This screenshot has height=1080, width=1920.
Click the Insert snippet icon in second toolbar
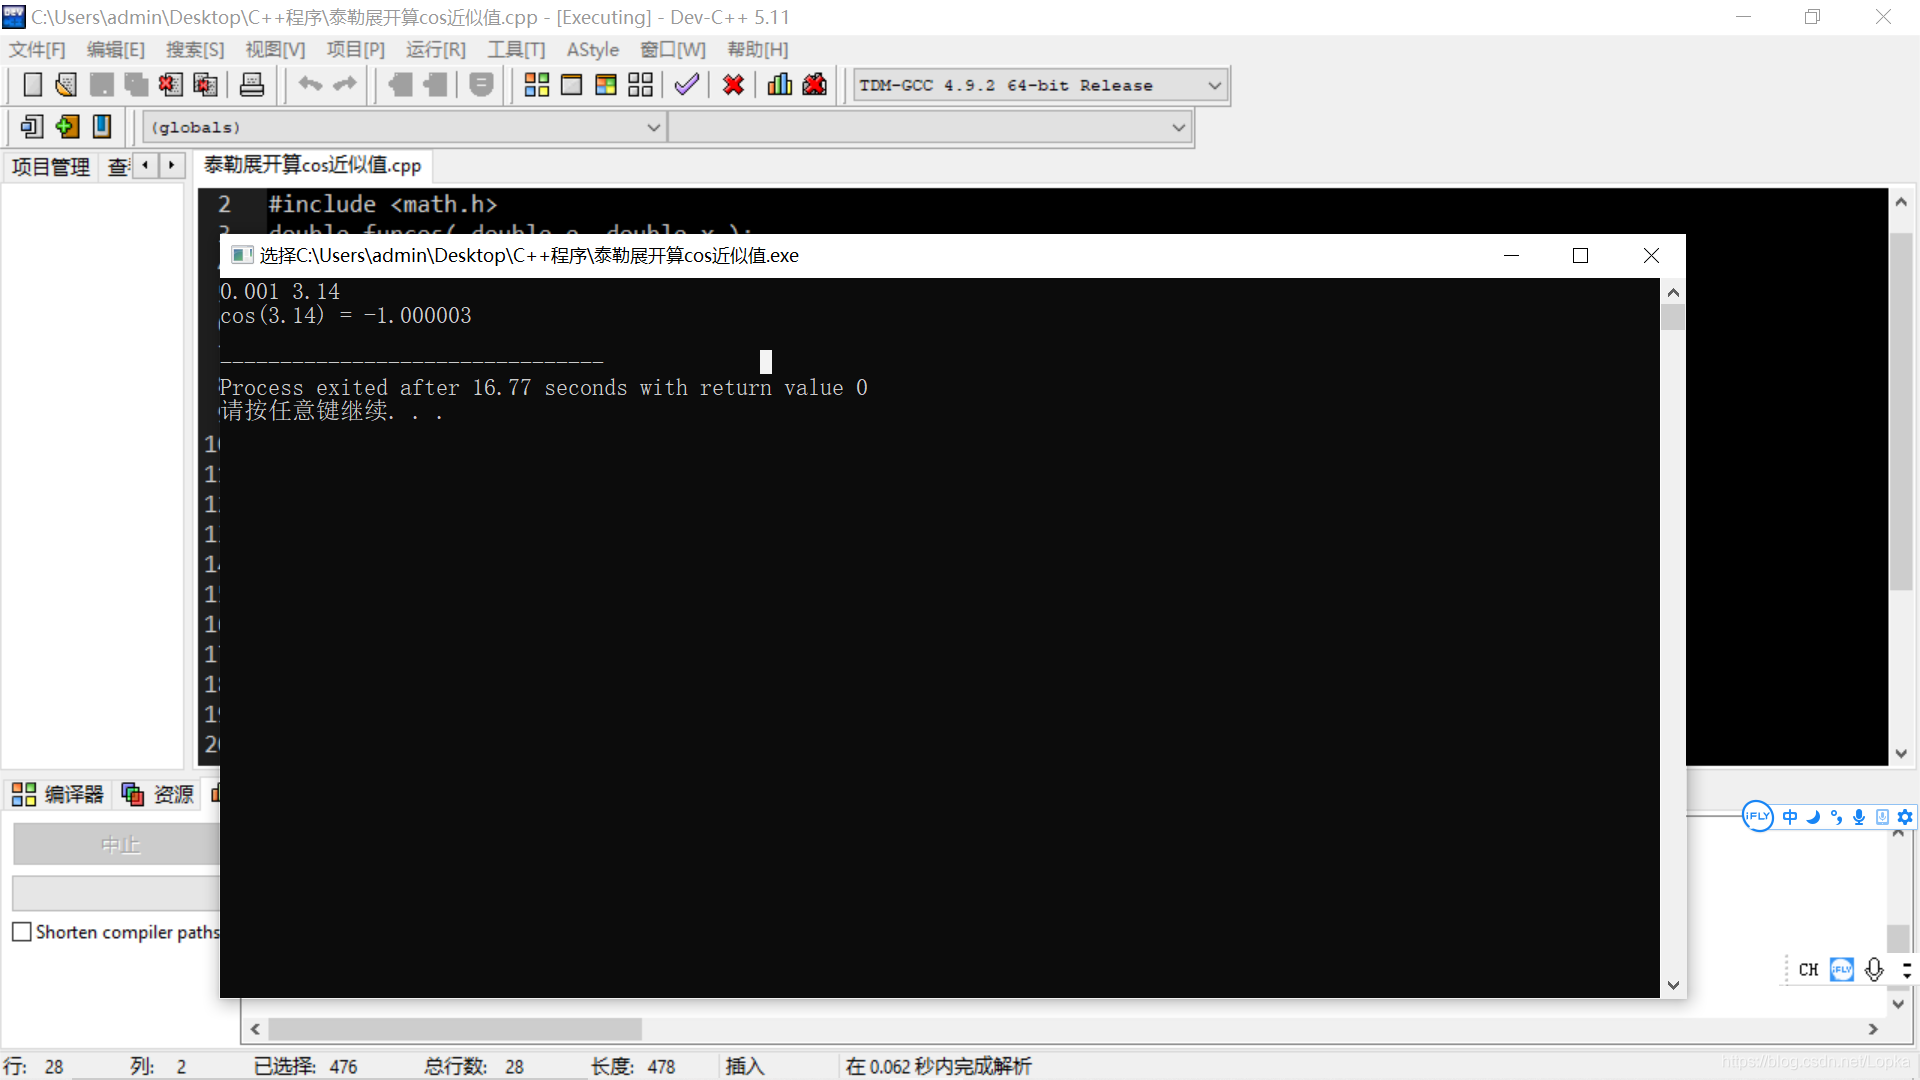coord(32,127)
